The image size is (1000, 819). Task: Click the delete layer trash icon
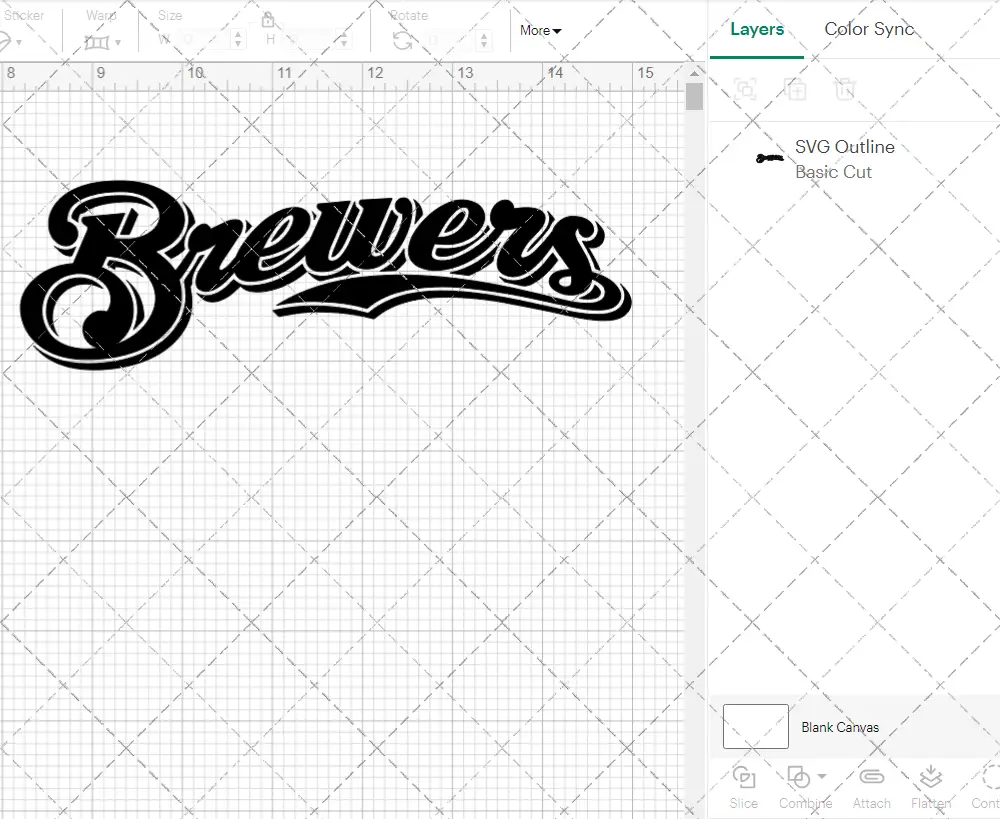click(845, 89)
